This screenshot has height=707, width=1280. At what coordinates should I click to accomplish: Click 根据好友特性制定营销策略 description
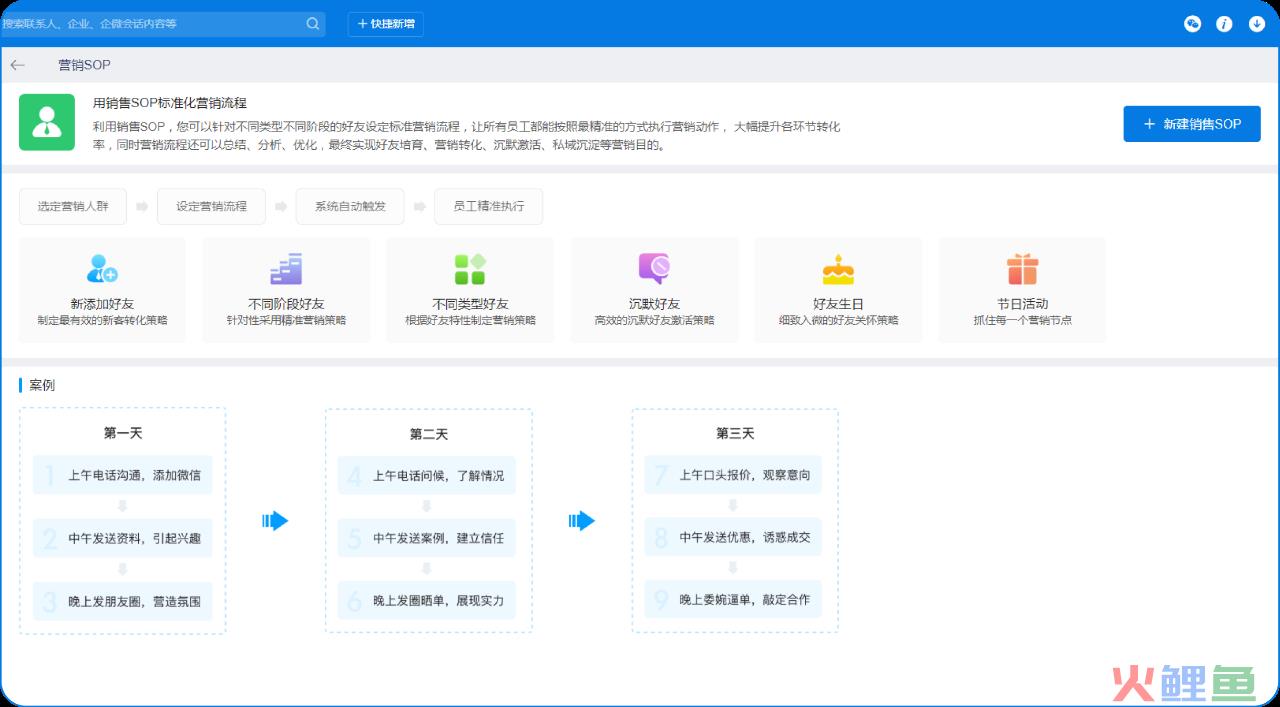tap(470, 321)
